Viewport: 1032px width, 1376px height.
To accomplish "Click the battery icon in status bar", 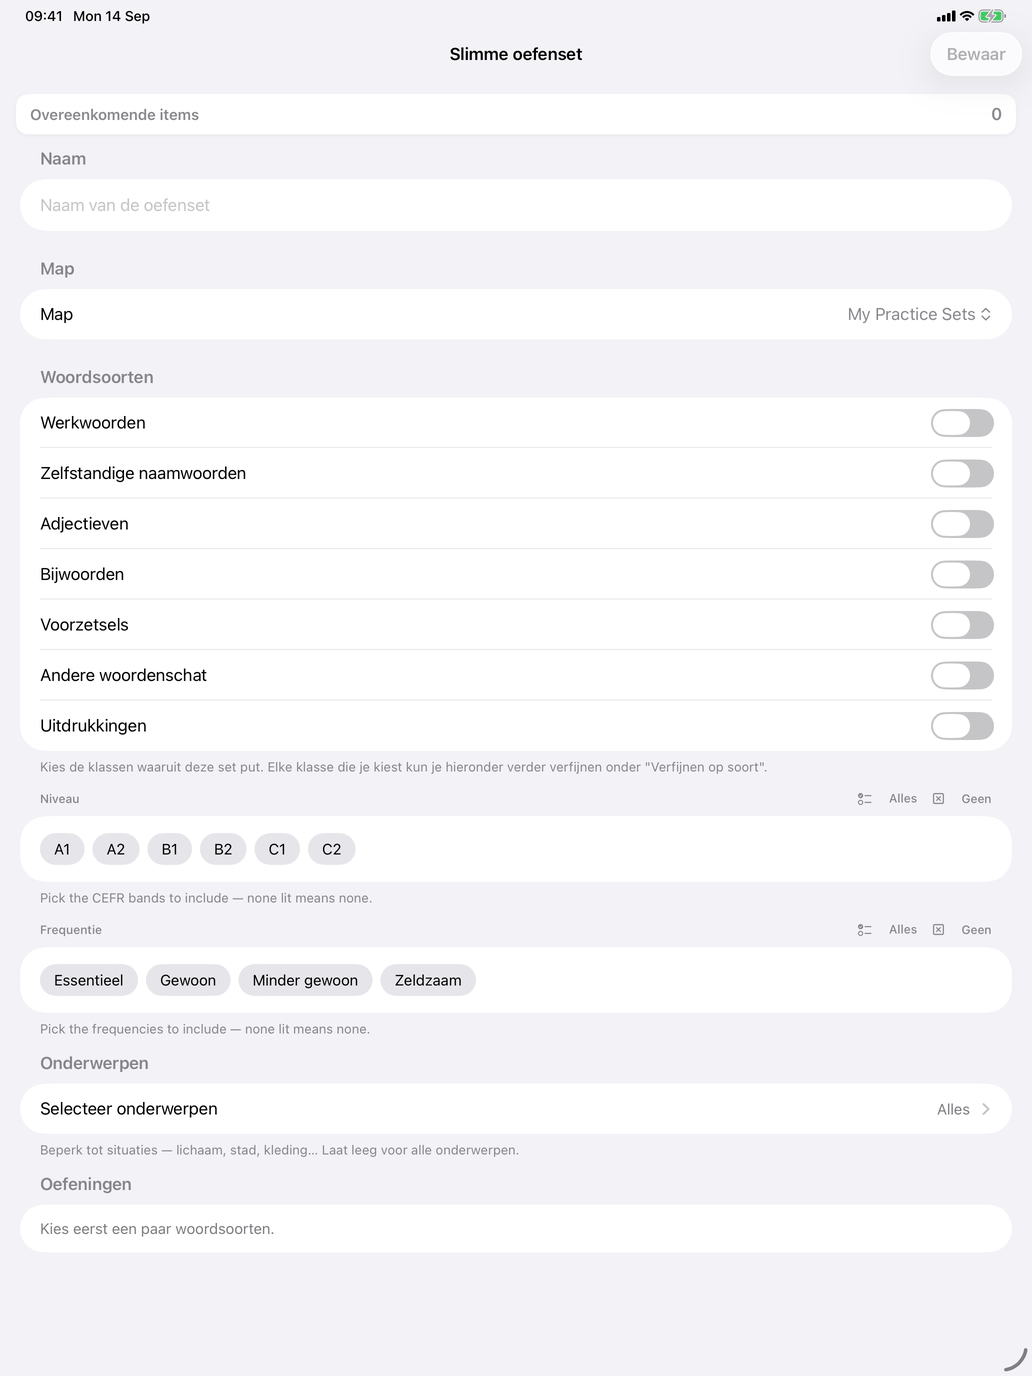I will [992, 16].
